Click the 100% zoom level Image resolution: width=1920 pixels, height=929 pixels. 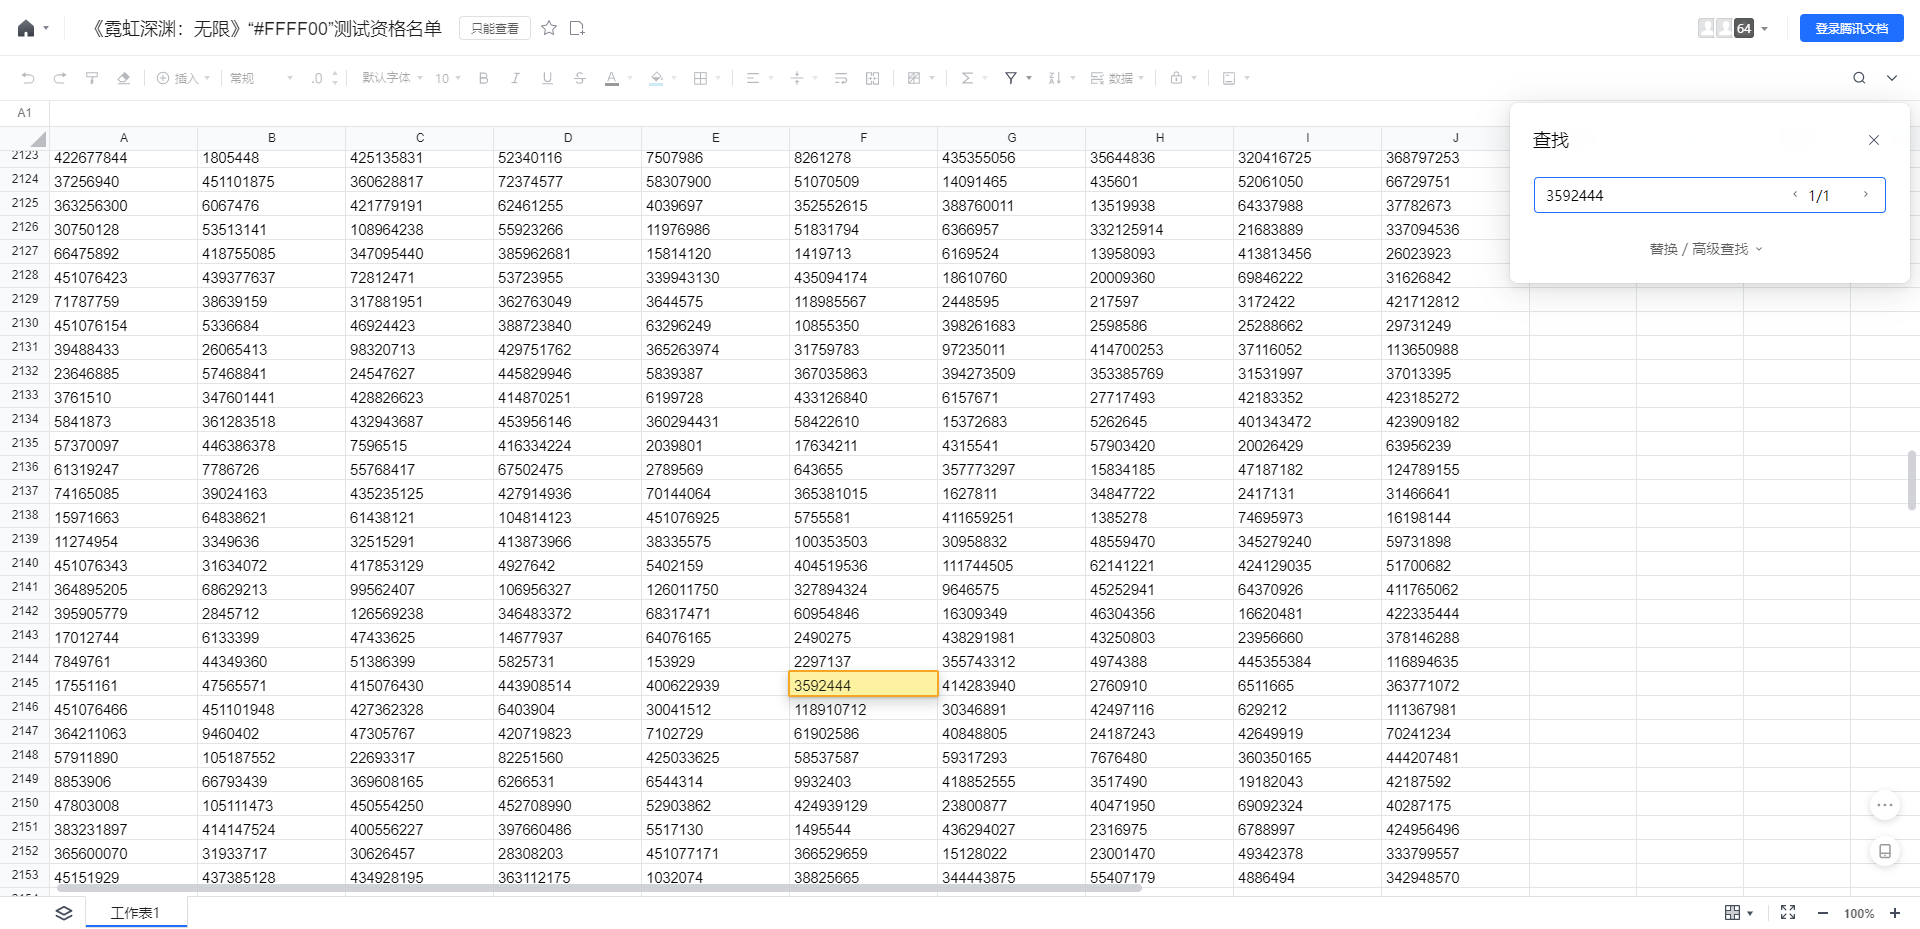1859,913
